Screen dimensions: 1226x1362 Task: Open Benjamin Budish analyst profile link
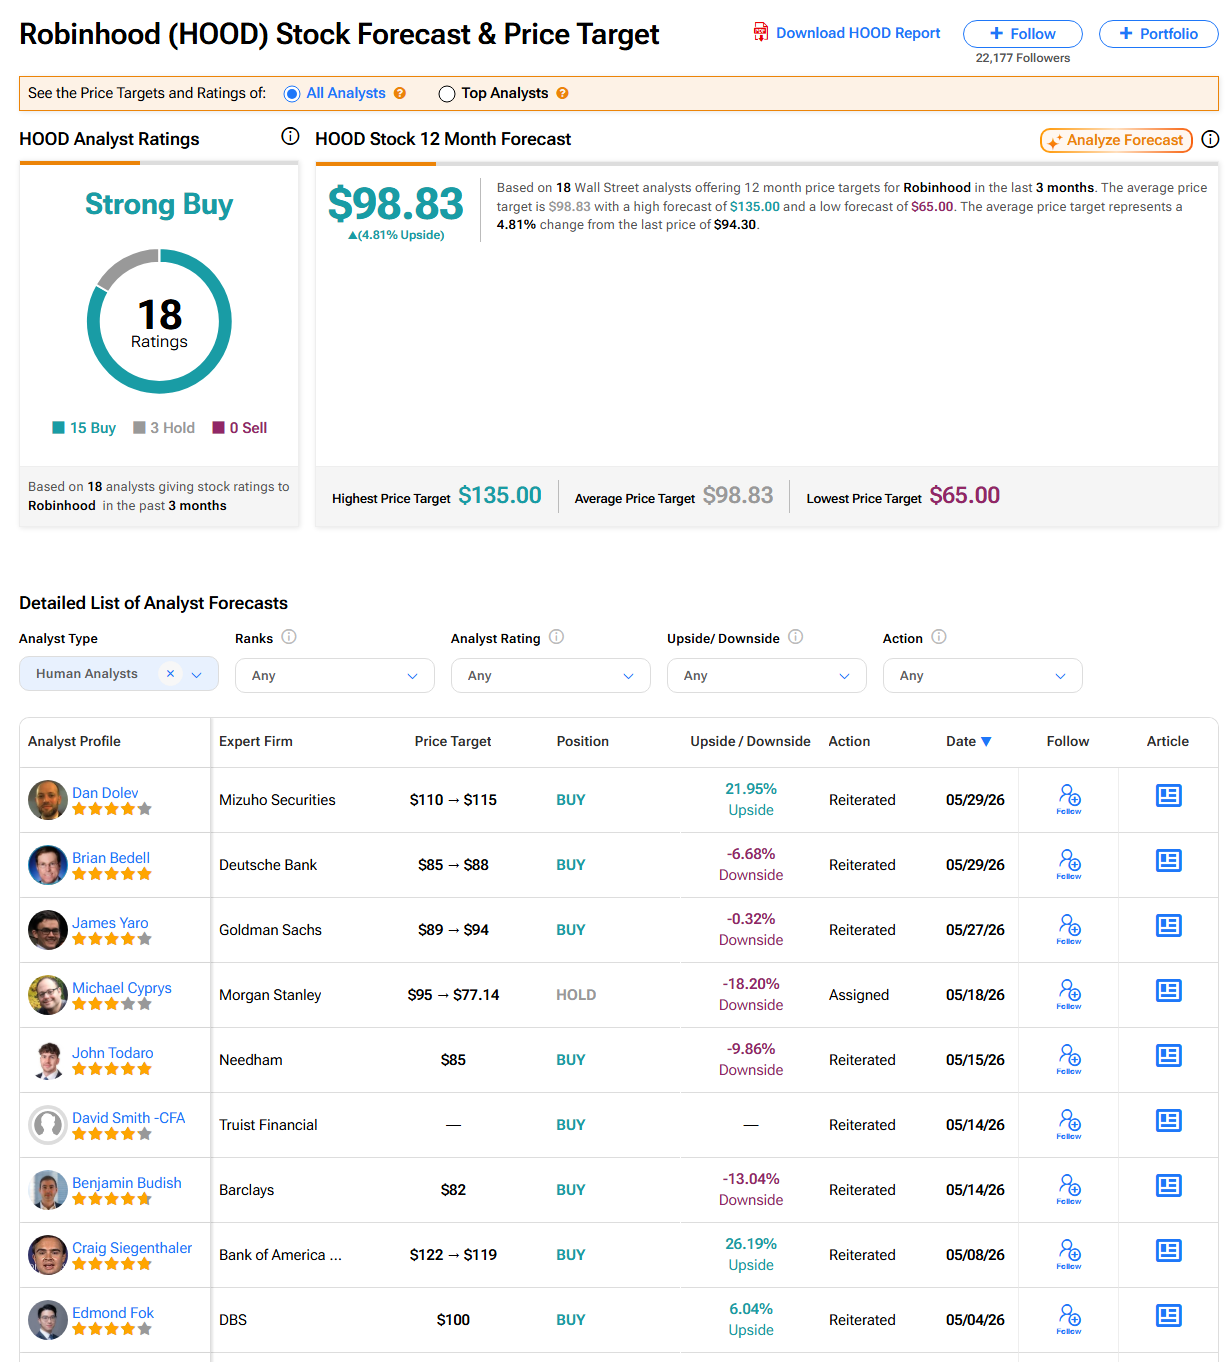click(x=127, y=1183)
